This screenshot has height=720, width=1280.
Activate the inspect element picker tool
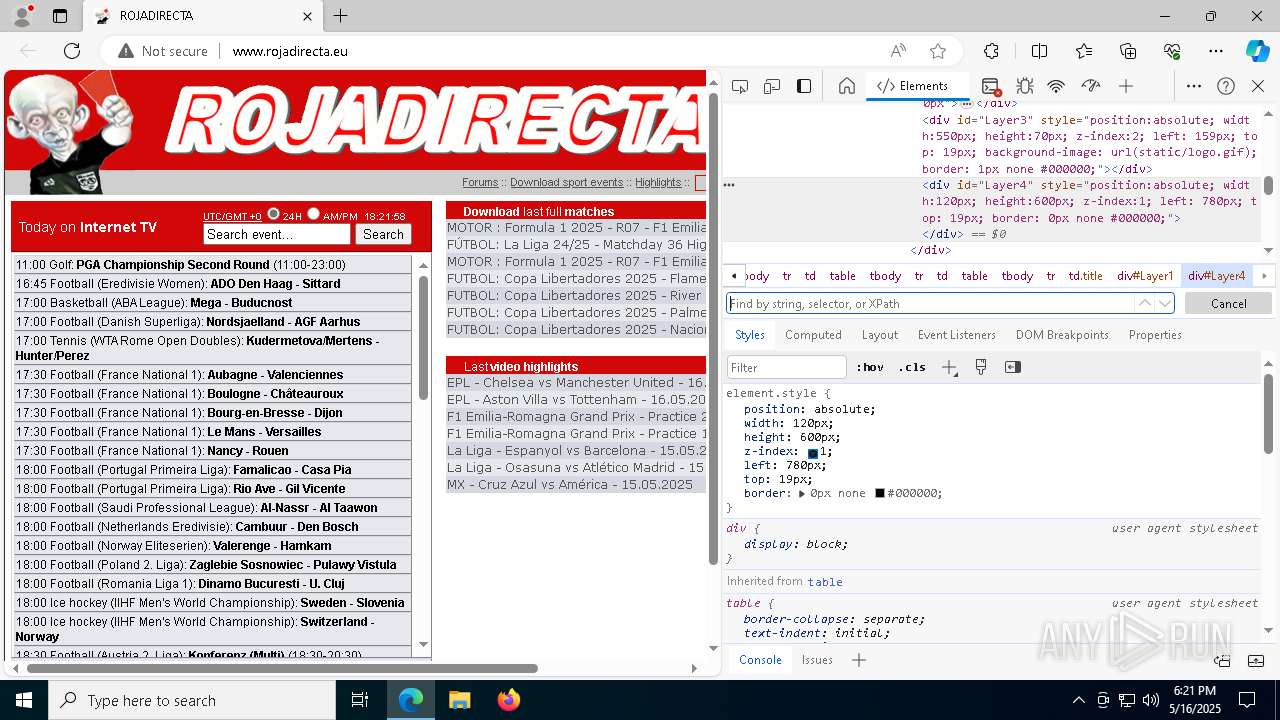pyautogui.click(x=739, y=86)
